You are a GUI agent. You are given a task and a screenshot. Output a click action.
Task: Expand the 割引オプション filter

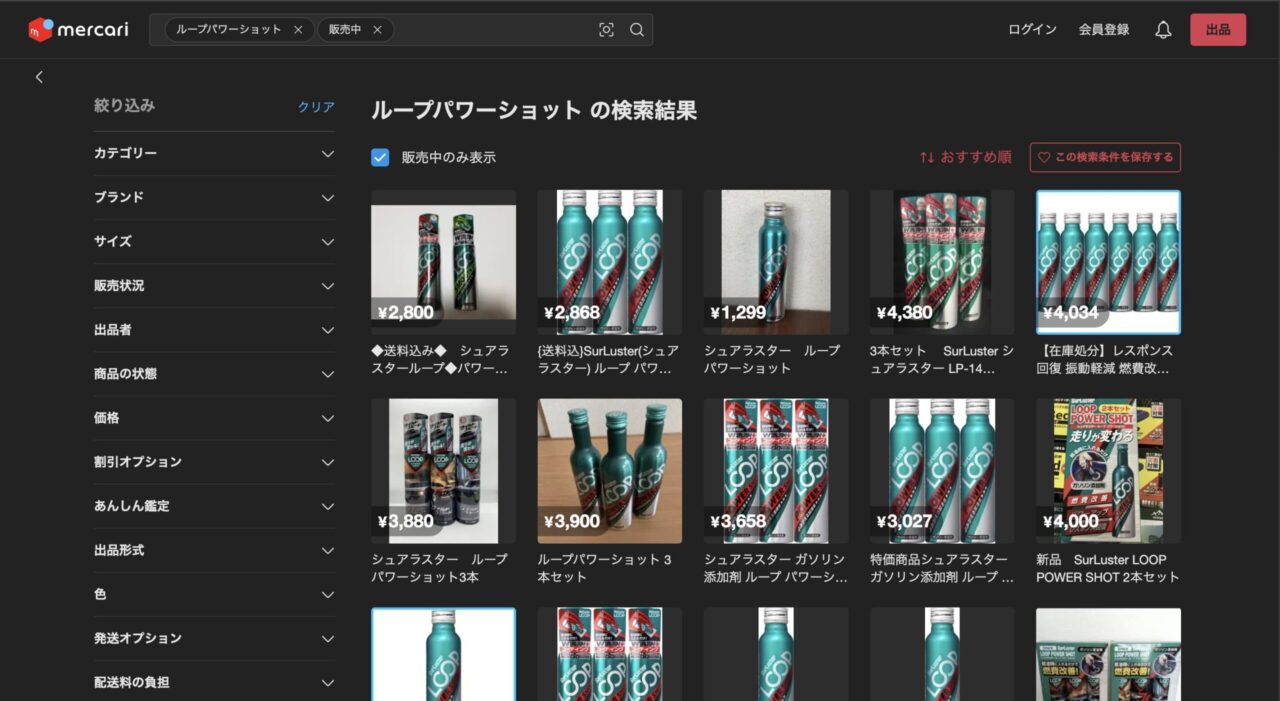214,462
